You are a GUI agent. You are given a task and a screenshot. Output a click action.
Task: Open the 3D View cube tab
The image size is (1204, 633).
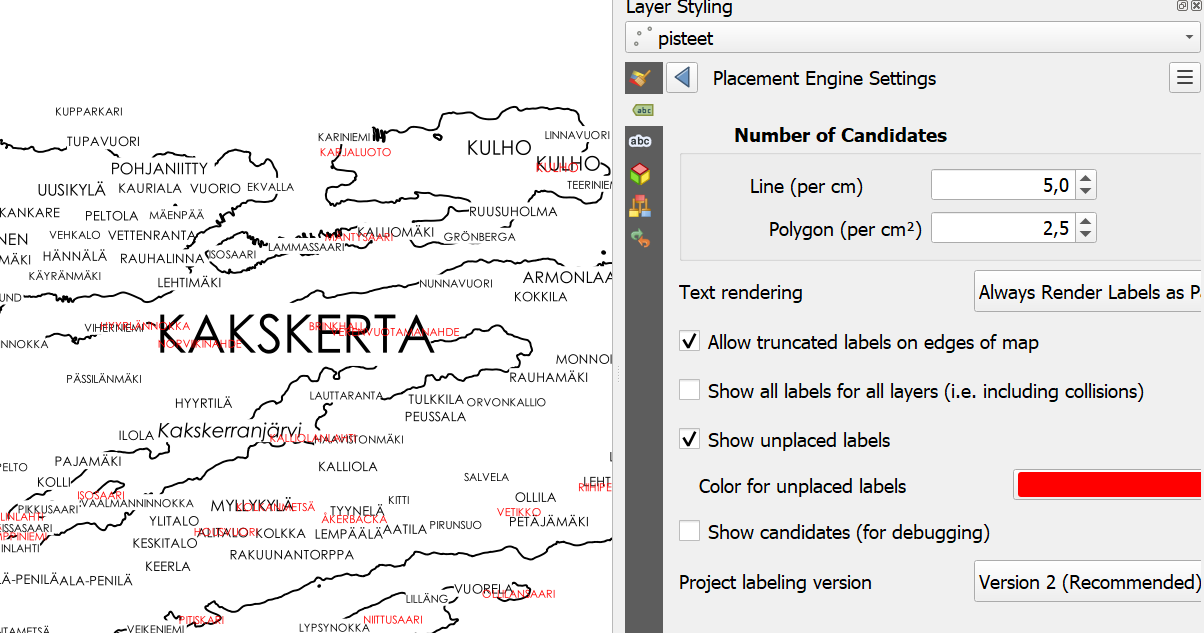(x=640, y=174)
